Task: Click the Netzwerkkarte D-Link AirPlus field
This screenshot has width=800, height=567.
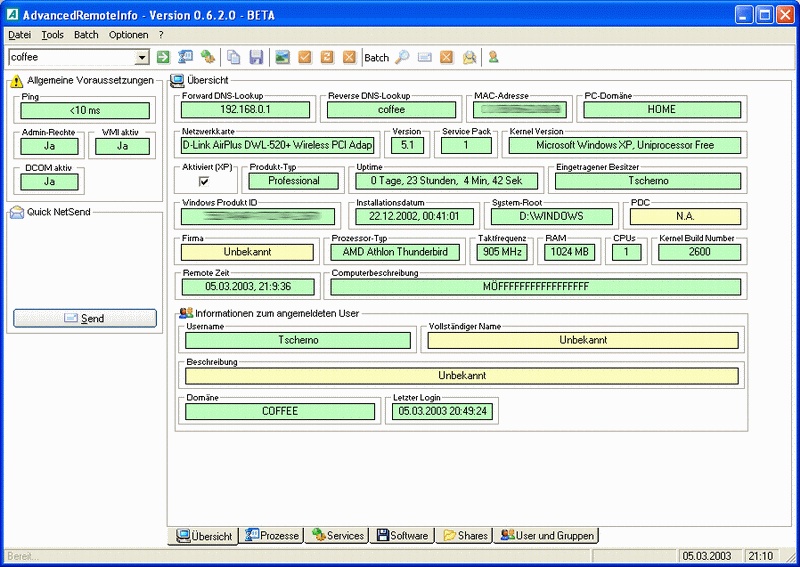Action: pyautogui.click(x=278, y=145)
